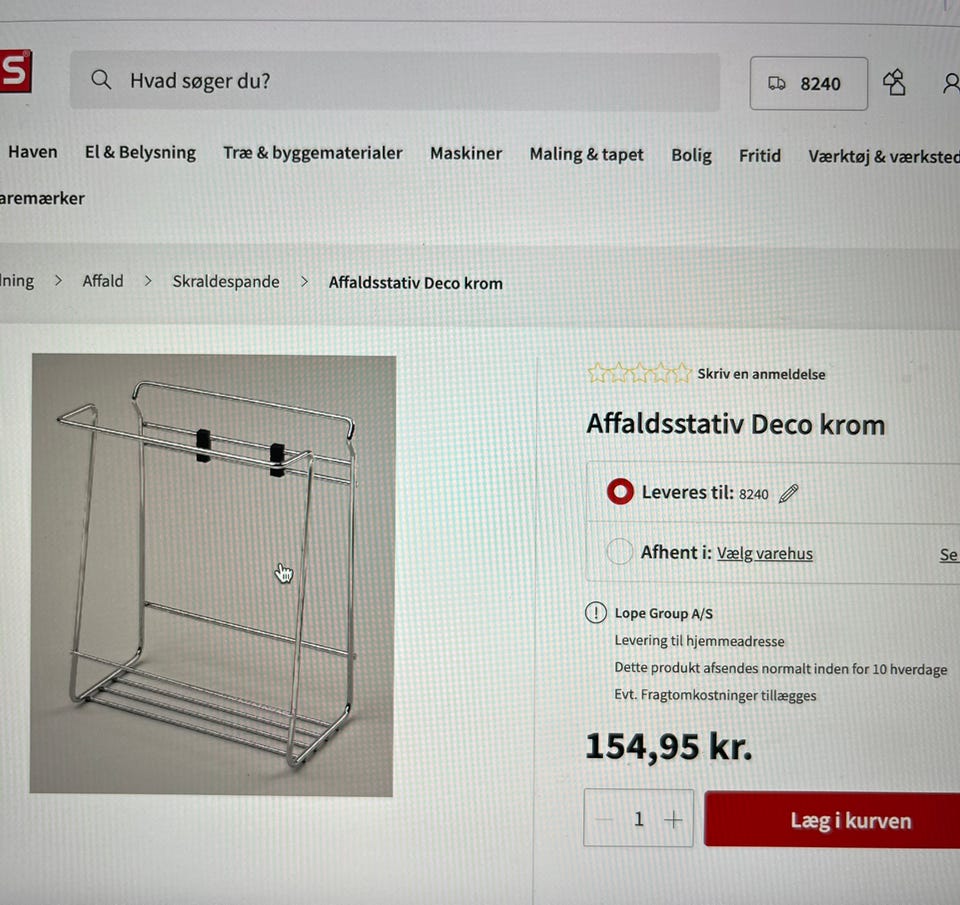Click the magnifying glass search icon

click(x=101, y=80)
